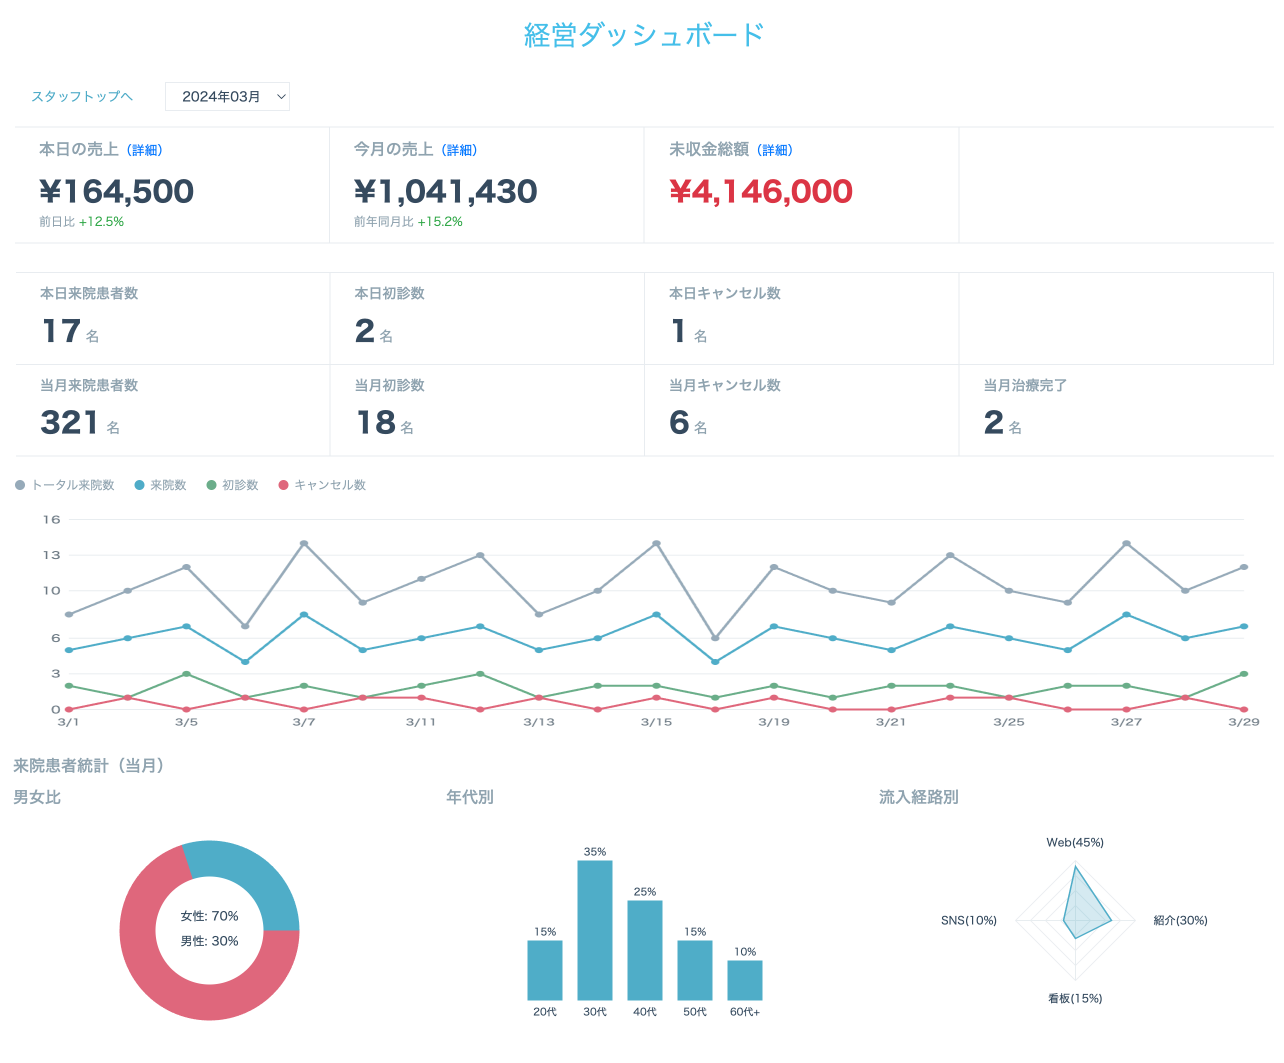Toggle トータル来院数 legend series
The height and width of the screenshot is (1063, 1284).
[73, 485]
